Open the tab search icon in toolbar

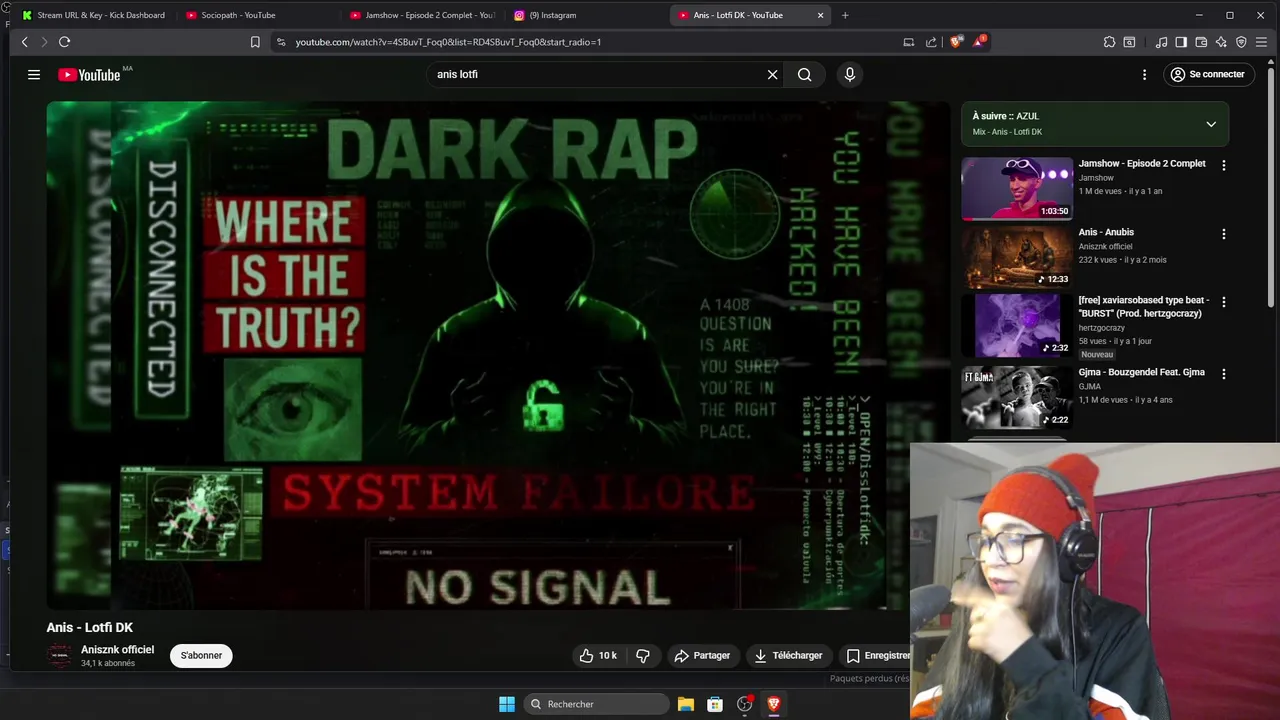point(1129,42)
